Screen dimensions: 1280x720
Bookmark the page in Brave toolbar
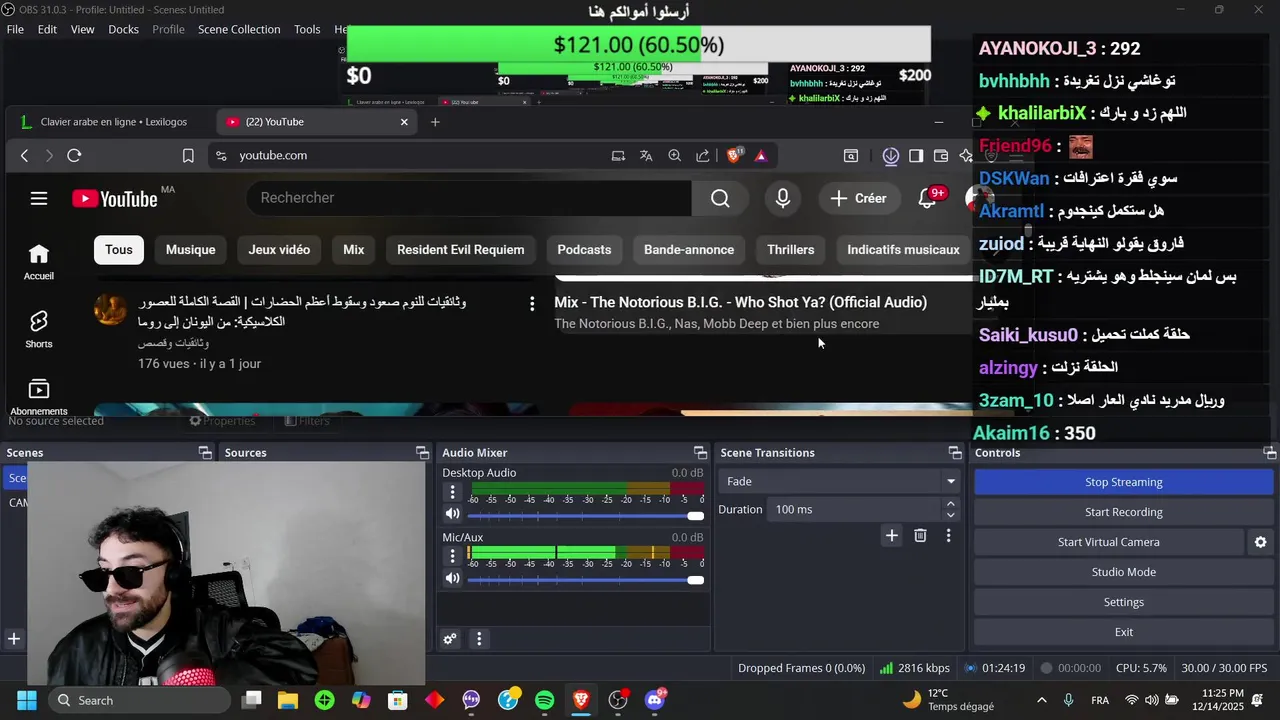tap(188, 156)
